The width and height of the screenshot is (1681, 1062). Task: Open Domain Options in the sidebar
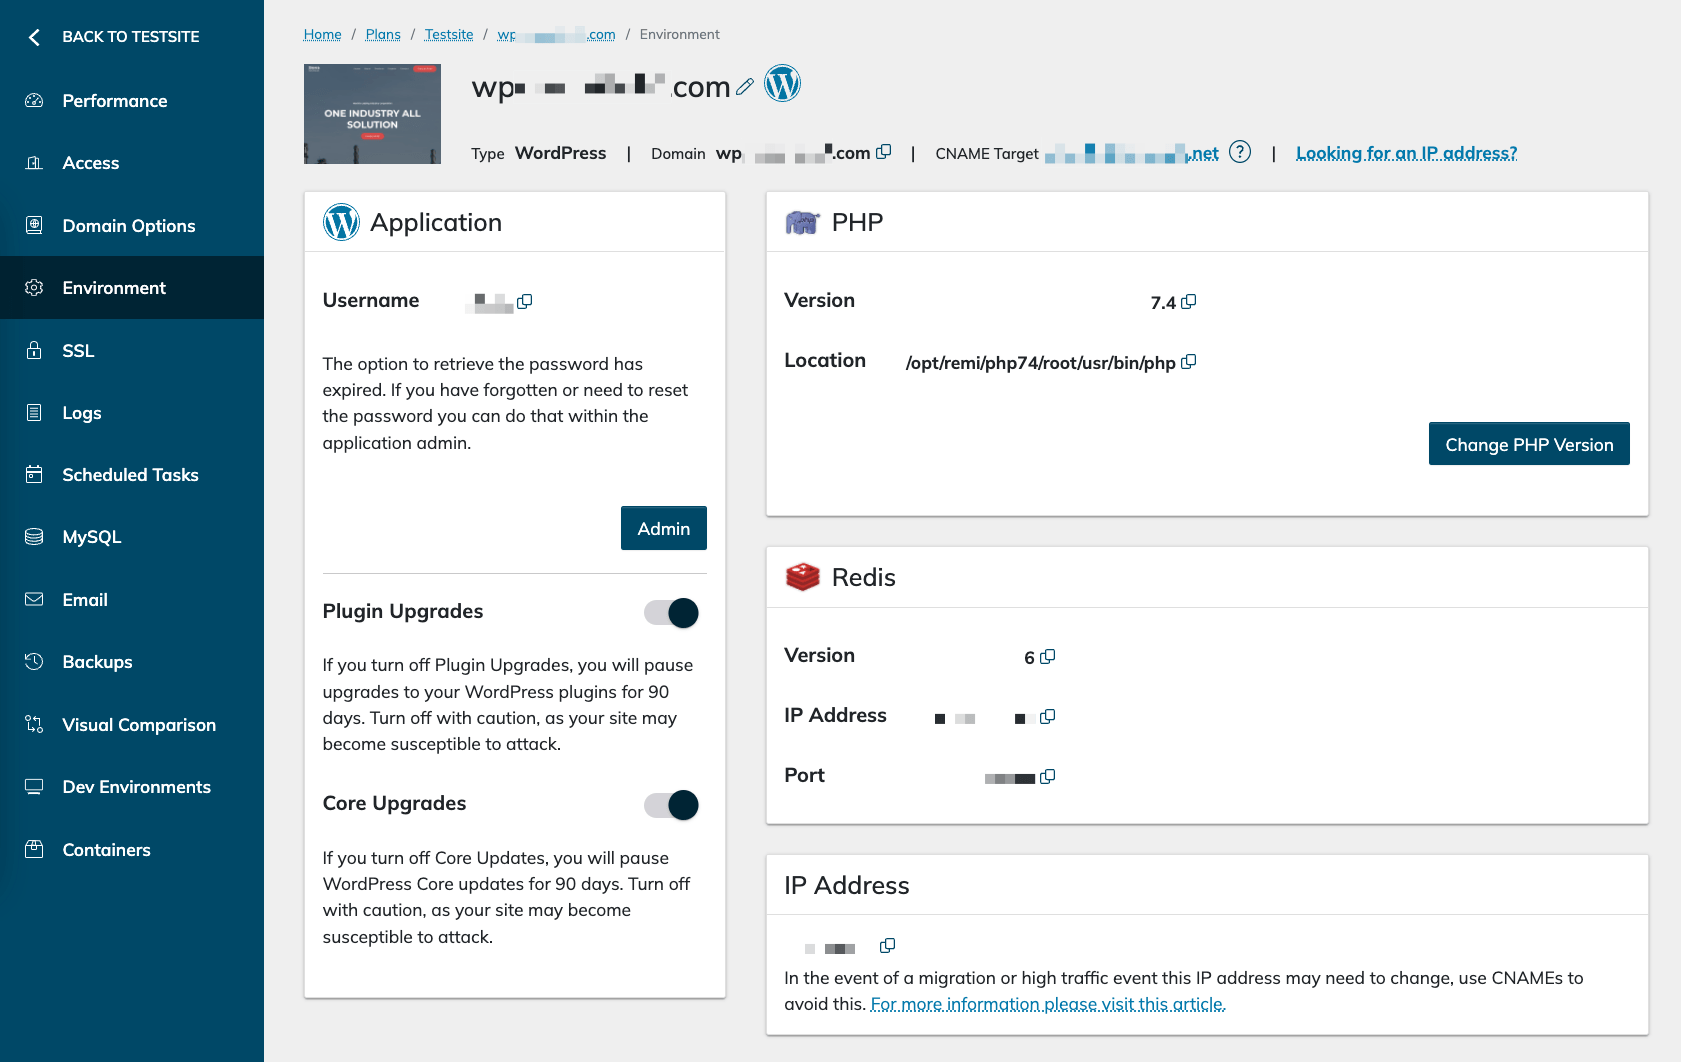point(132,225)
